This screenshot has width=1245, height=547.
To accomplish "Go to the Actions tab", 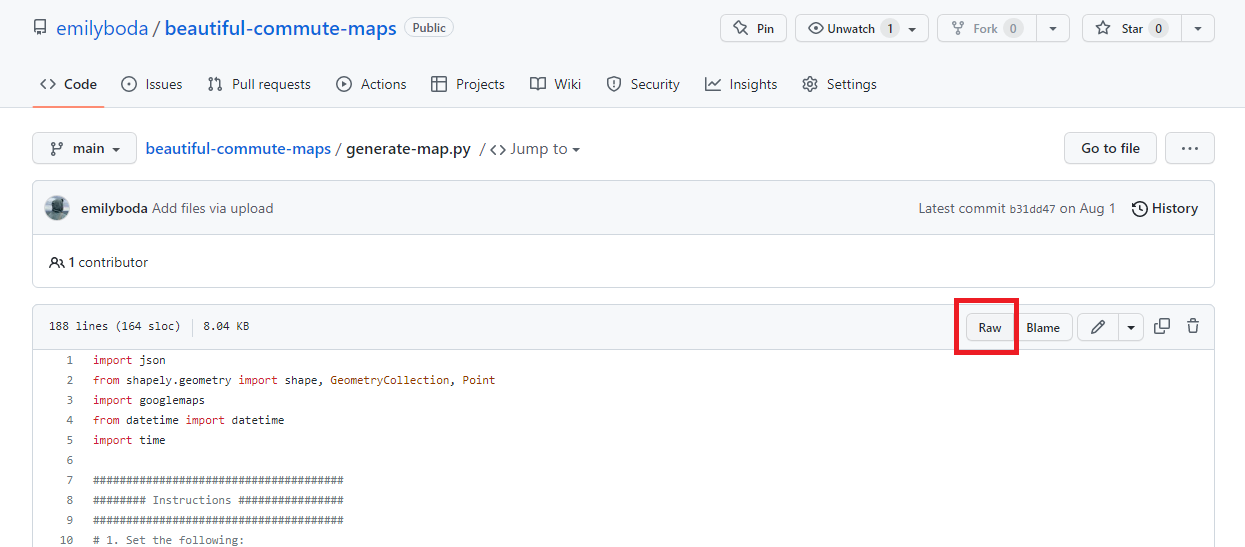I will (x=371, y=84).
